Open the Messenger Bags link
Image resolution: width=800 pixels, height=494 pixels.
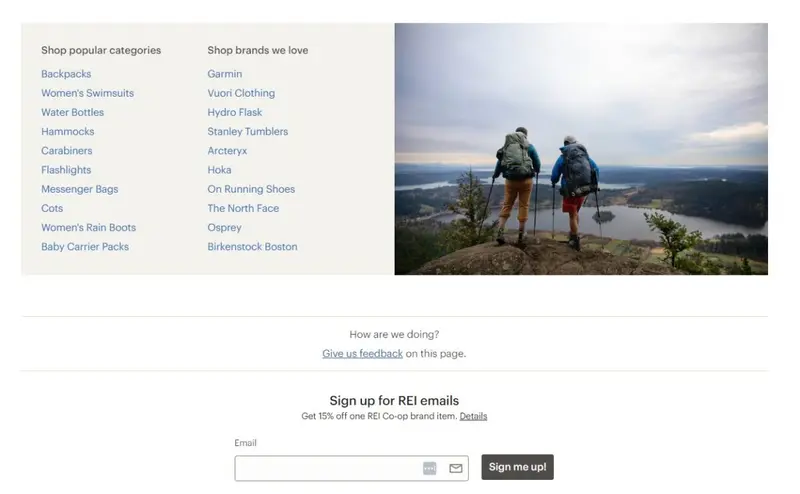pos(79,189)
